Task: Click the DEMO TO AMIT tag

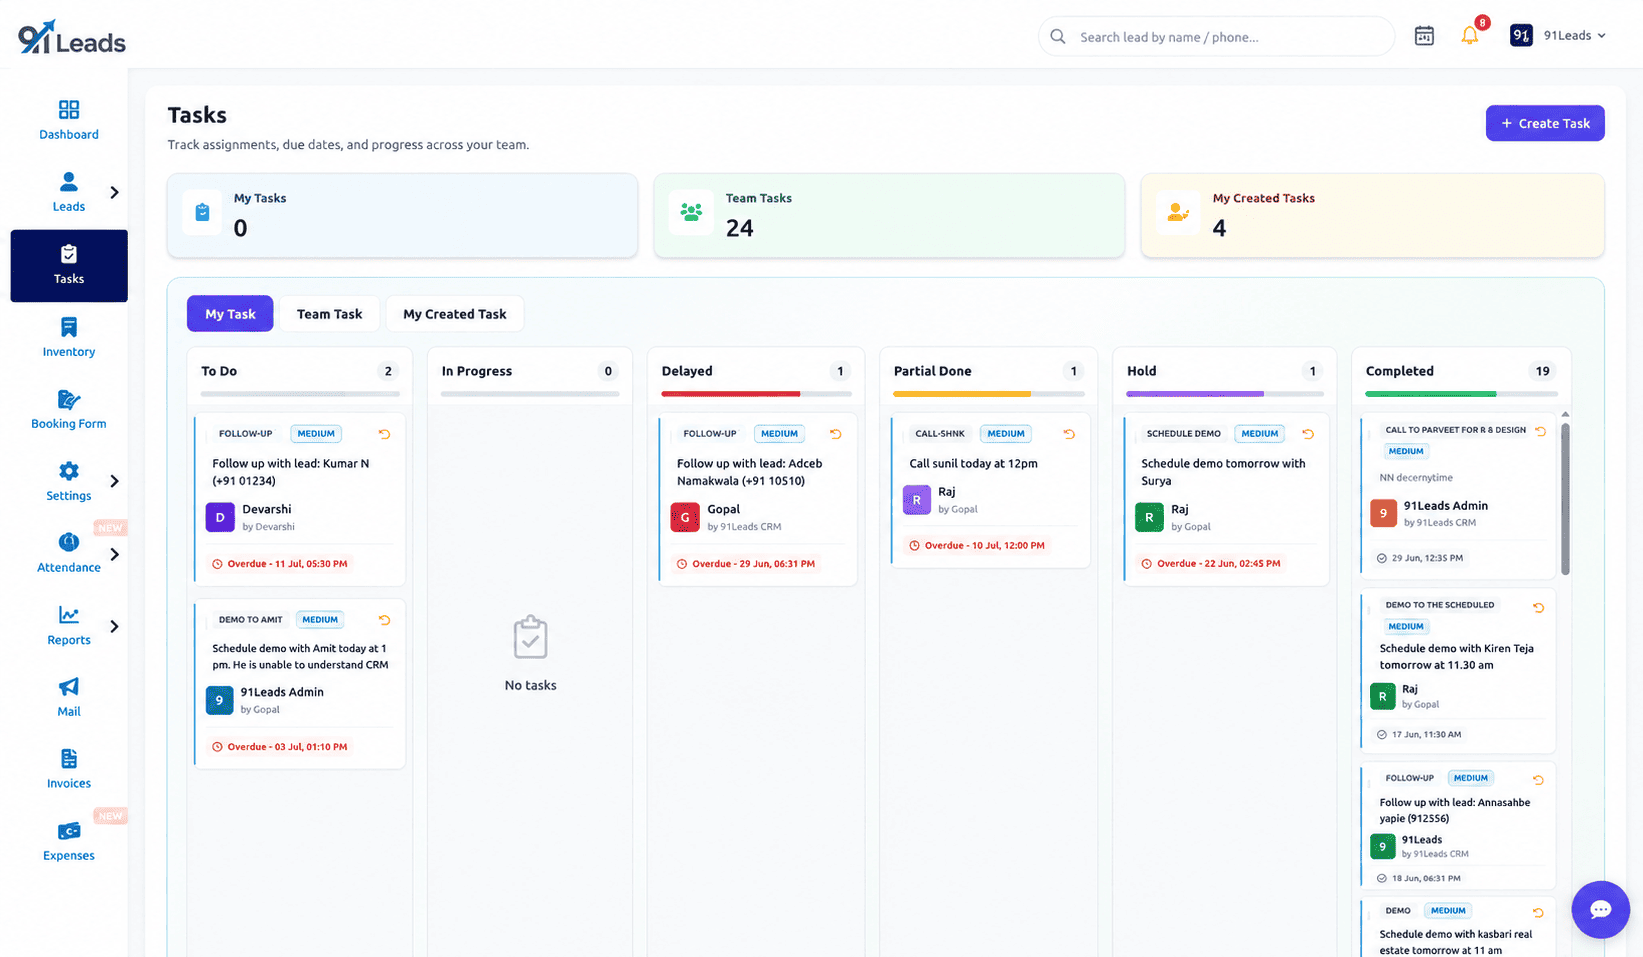Action: (x=250, y=620)
